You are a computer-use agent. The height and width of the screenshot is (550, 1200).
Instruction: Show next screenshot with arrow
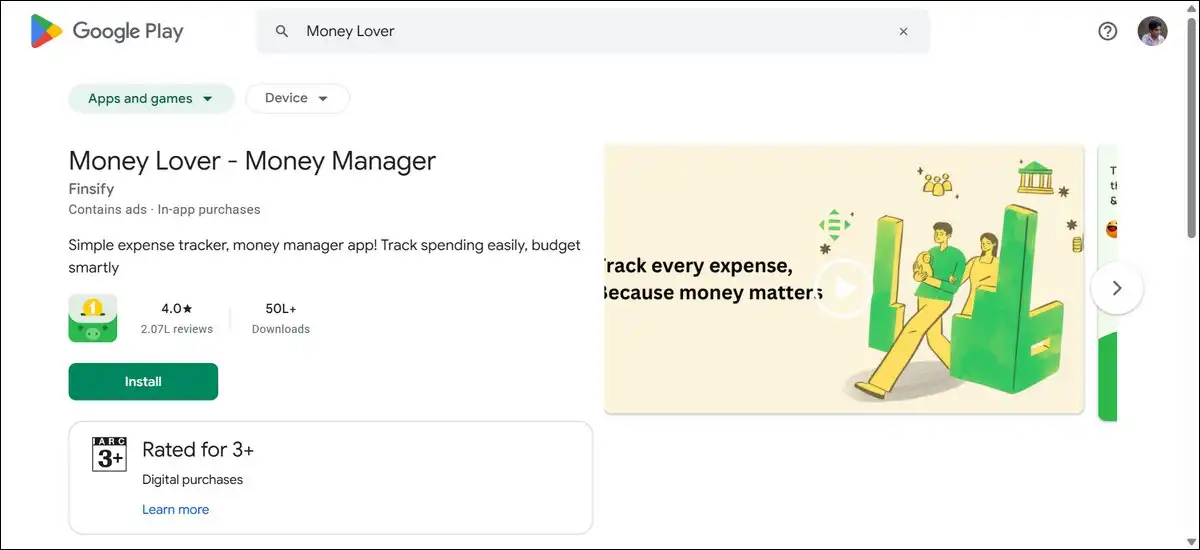click(1117, 288)
